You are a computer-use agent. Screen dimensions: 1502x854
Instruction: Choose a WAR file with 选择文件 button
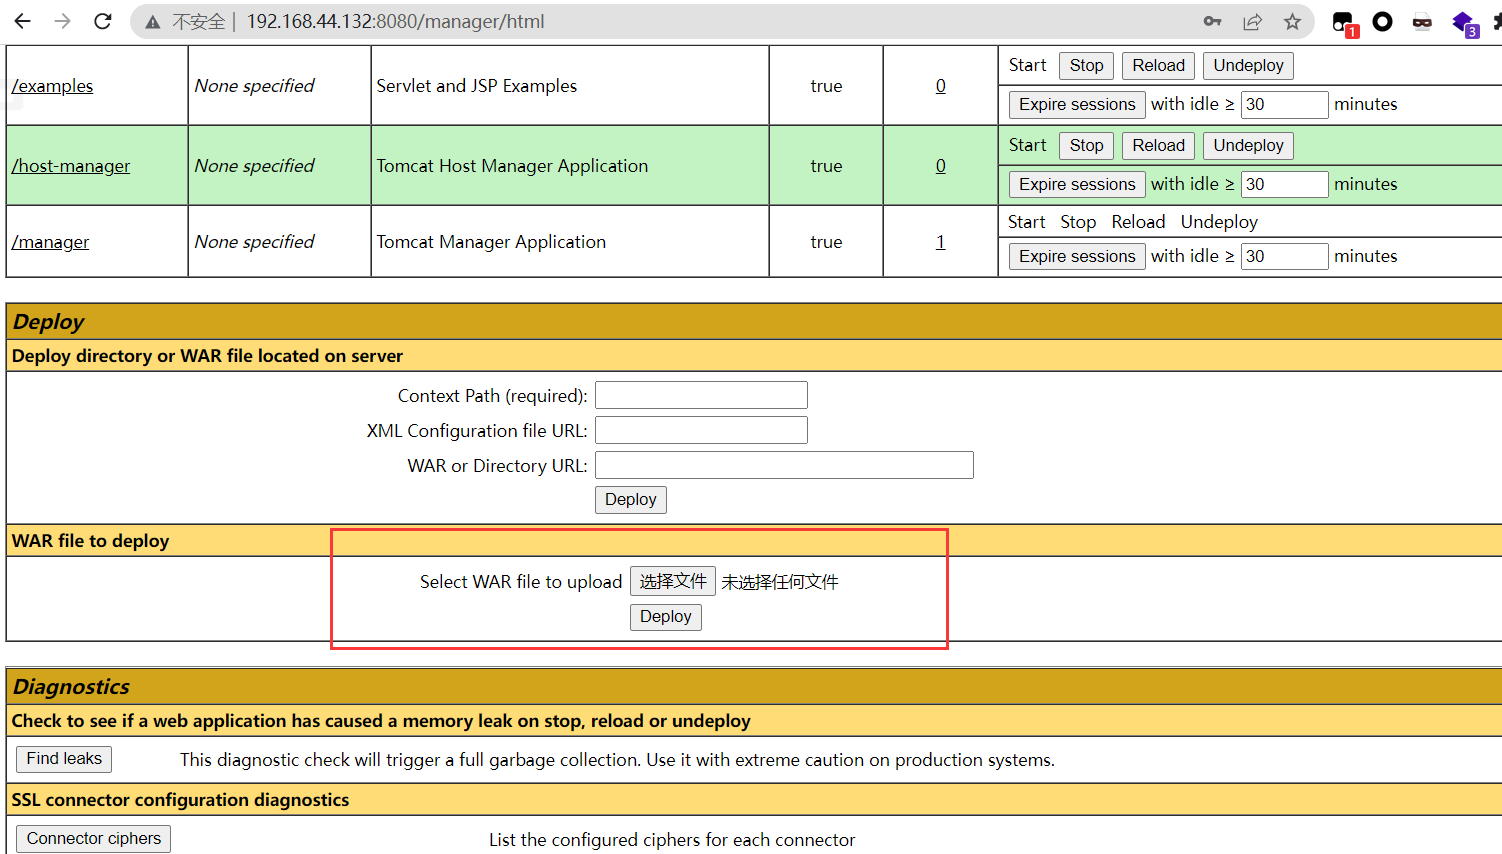point(673,581)
